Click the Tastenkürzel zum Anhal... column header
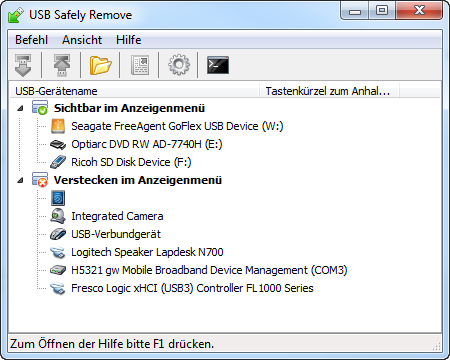 pos(329,91)
